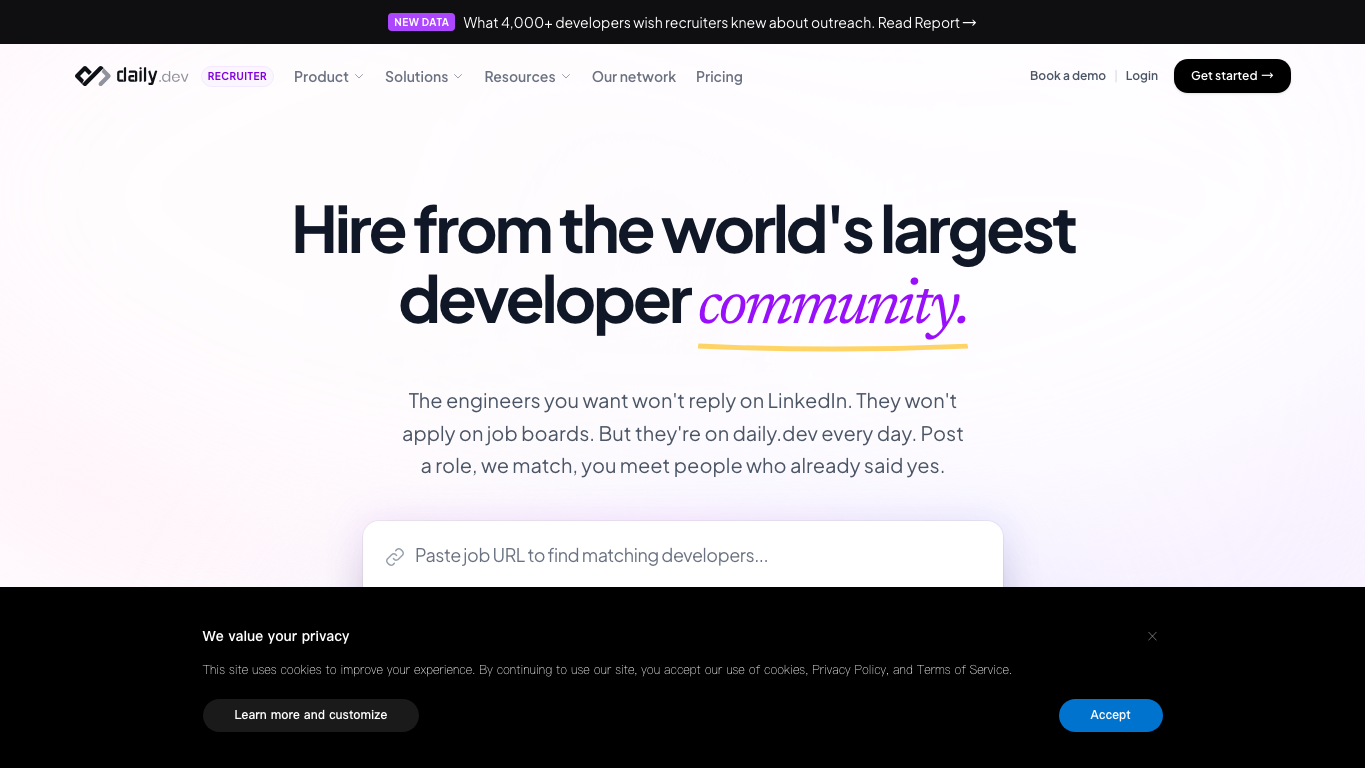Open the Privacy Policy link
Screen dimensions: 1365x768
click(x=849, y=670)
